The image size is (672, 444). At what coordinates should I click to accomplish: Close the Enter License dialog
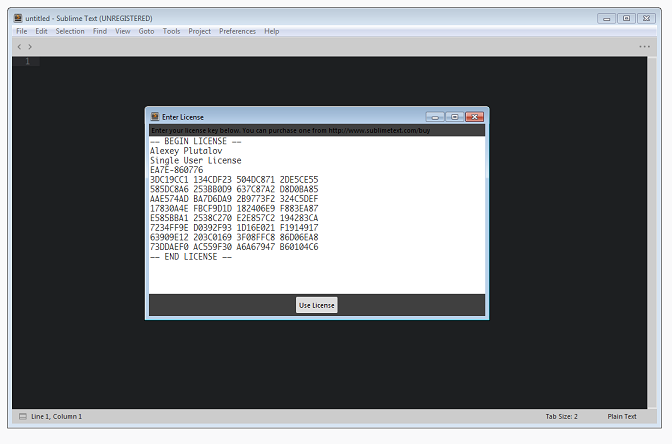474,117
